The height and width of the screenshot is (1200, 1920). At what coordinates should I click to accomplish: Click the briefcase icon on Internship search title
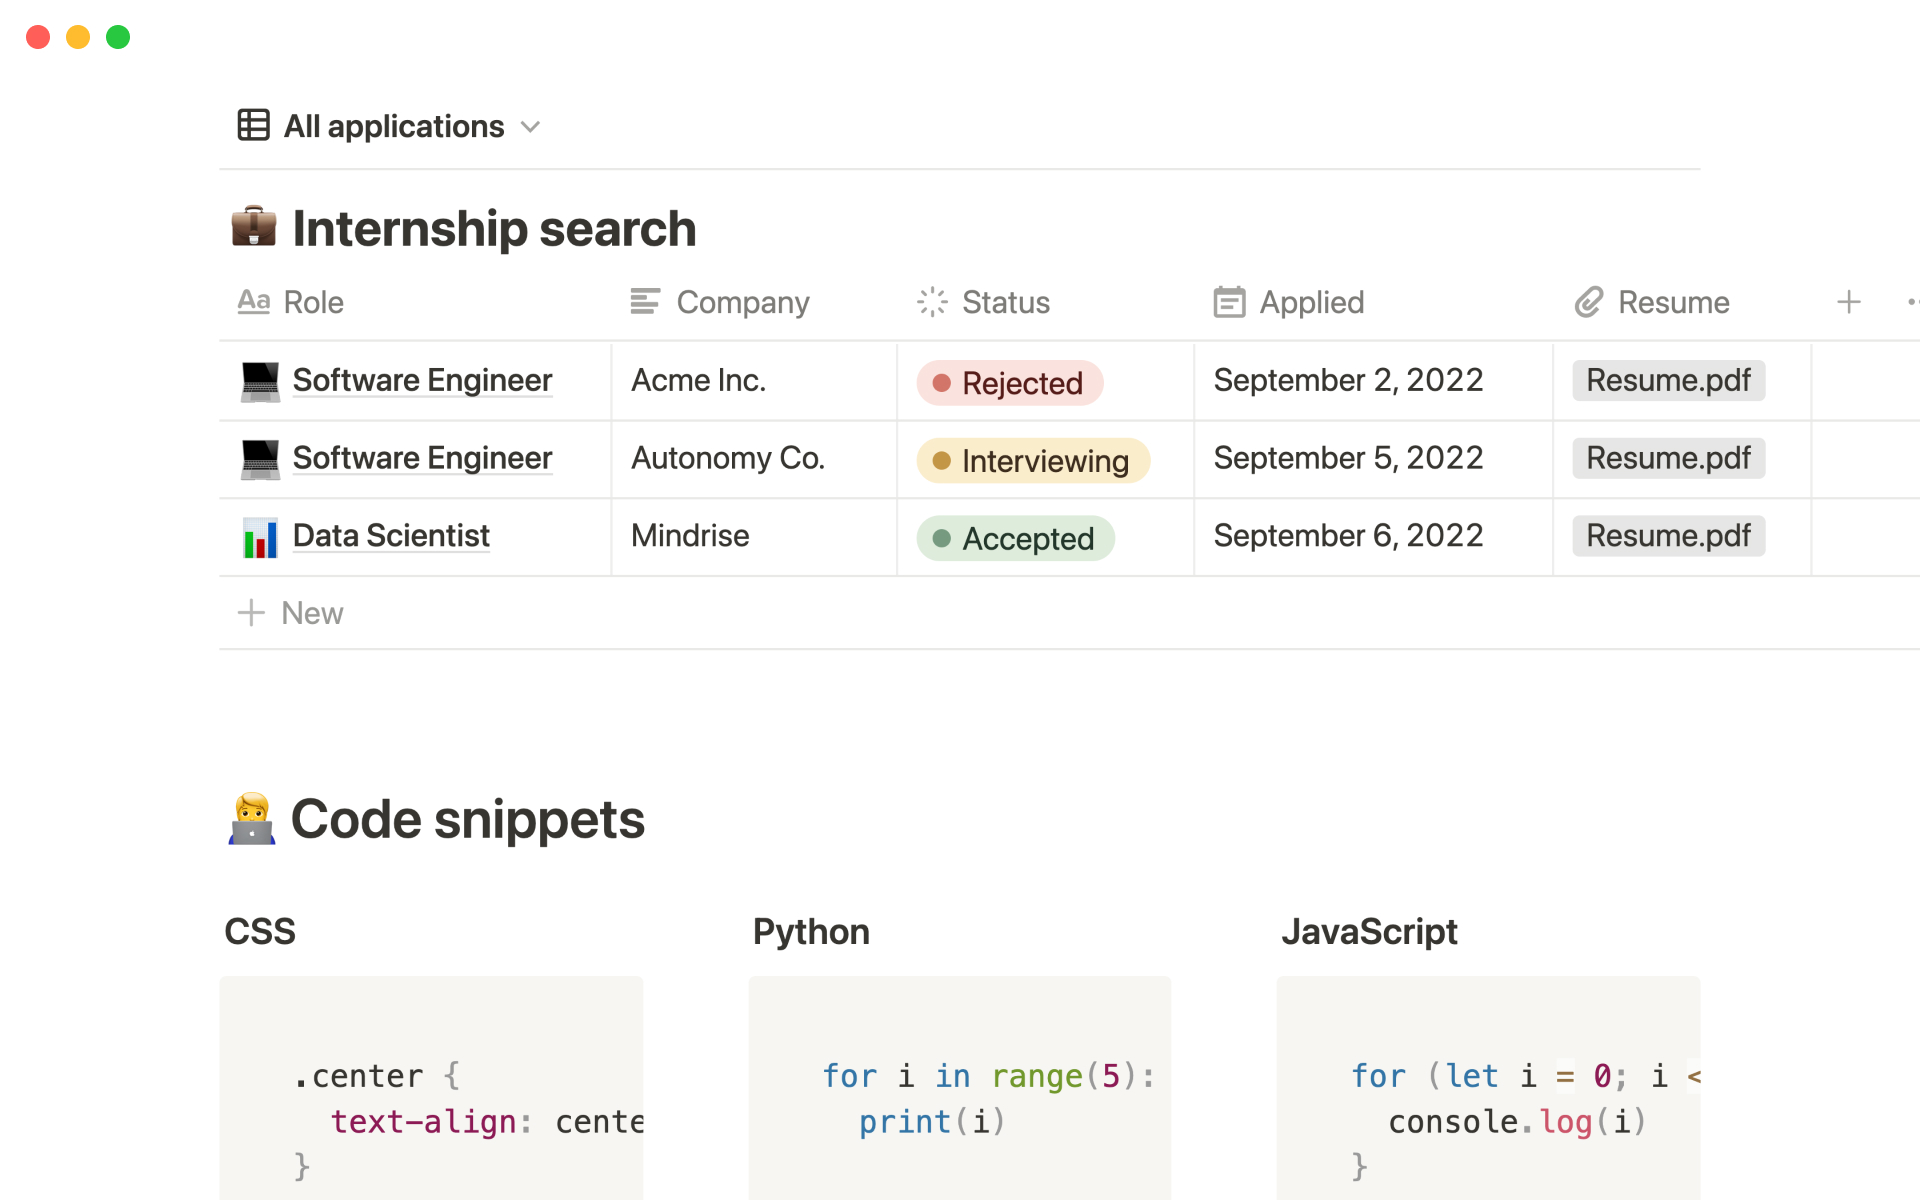point(253,228)
